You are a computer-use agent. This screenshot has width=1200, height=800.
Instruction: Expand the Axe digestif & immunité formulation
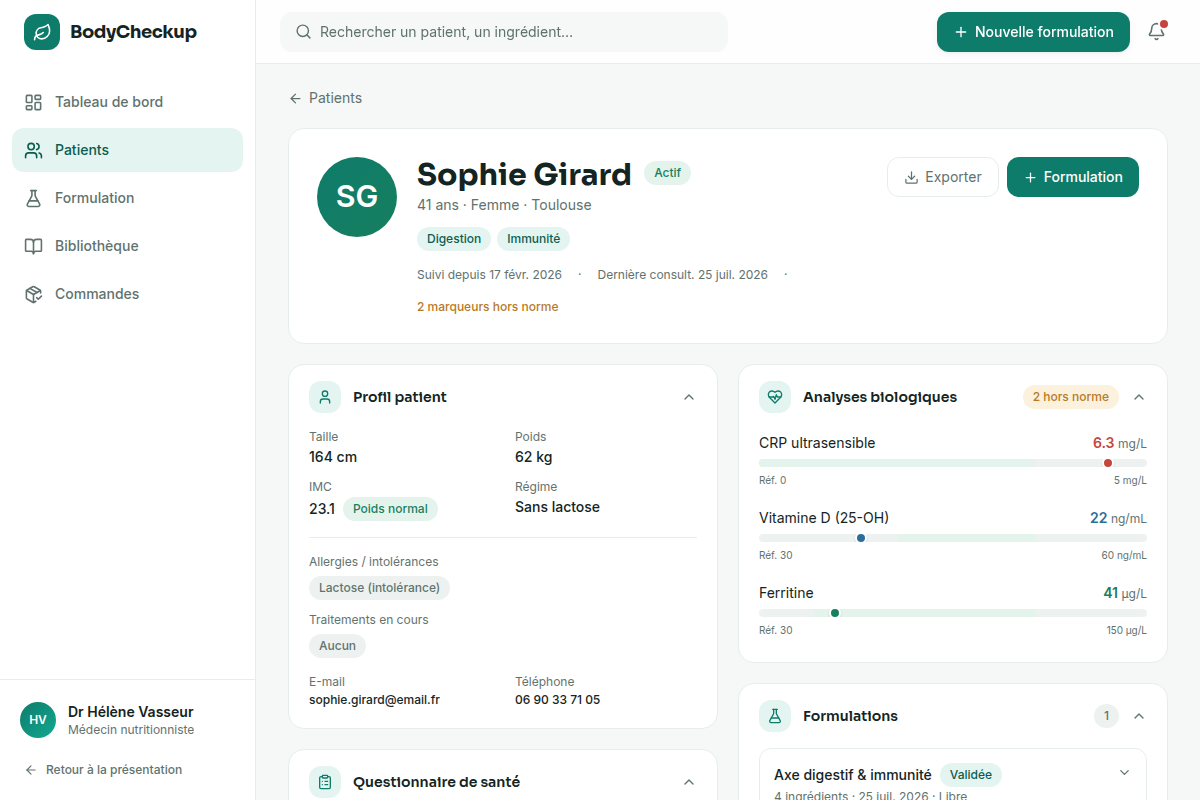pyautogui.click(x=1124, y=773)
